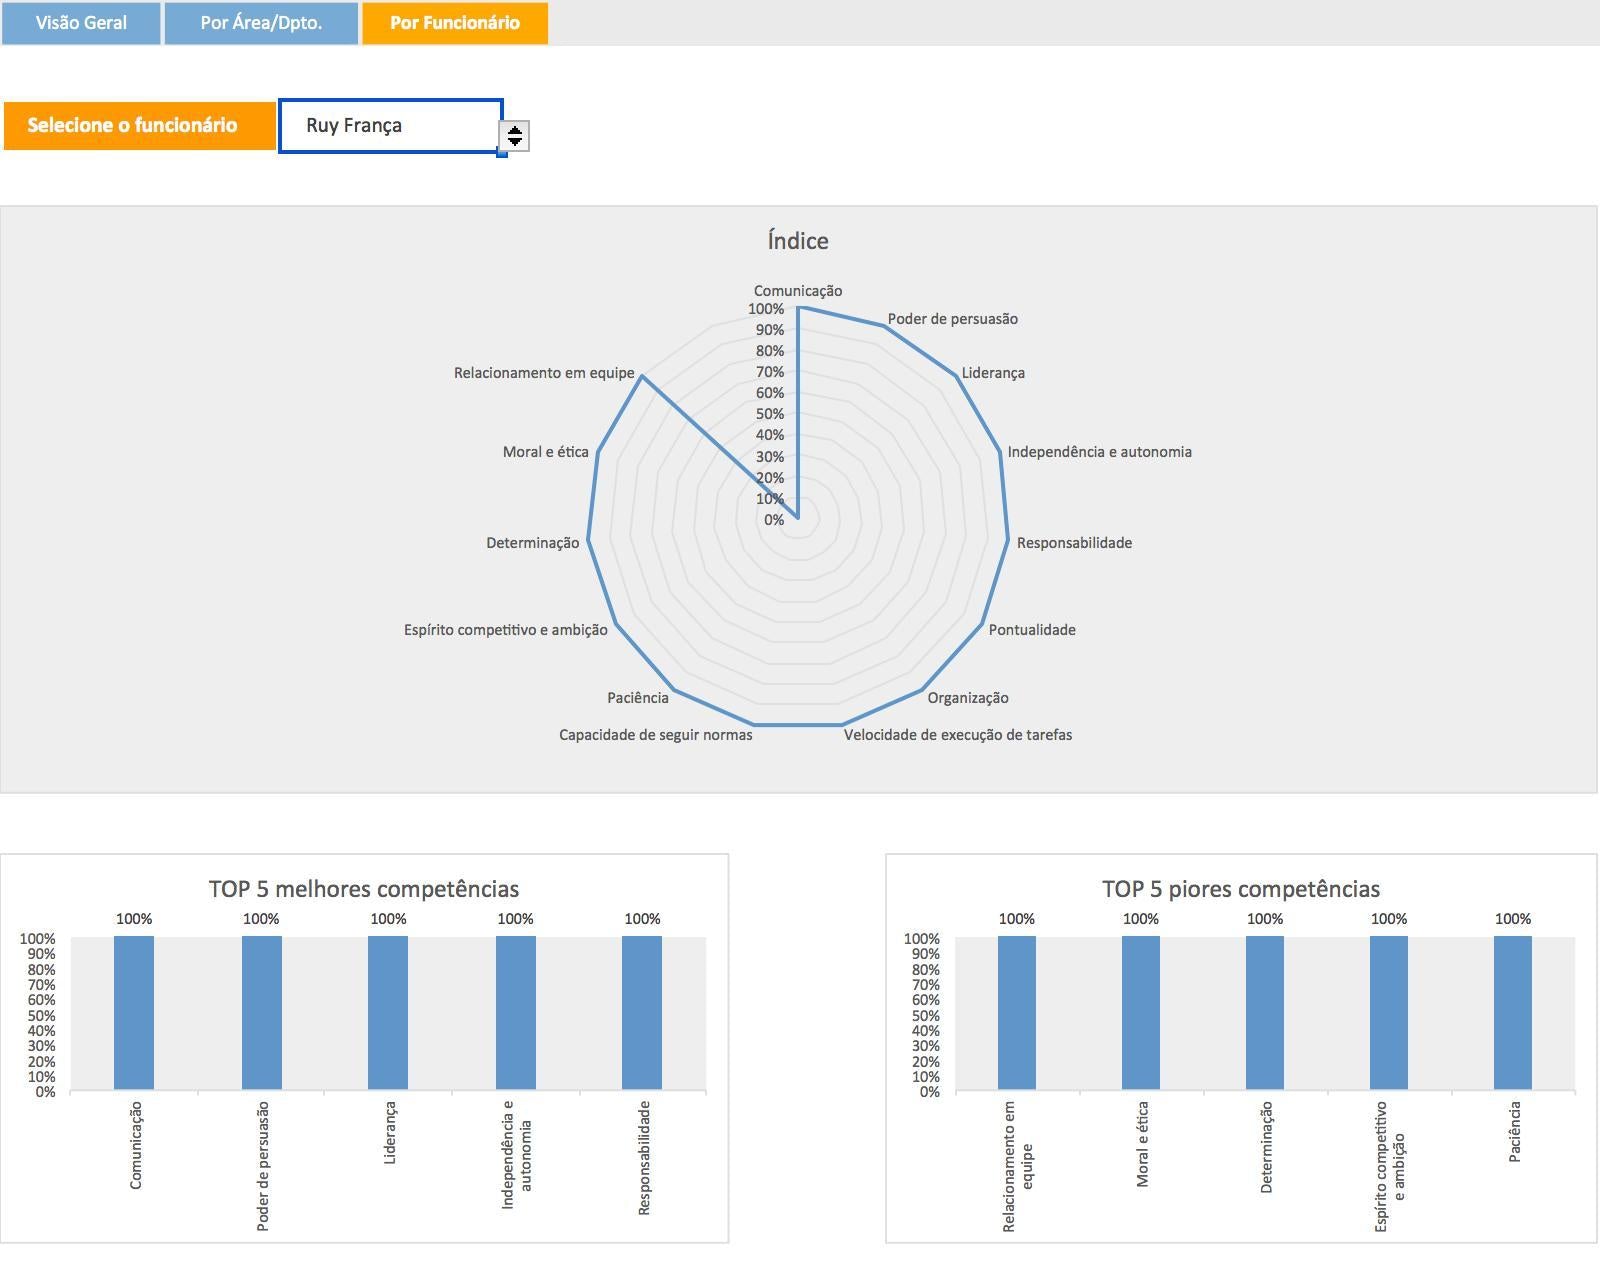Click the Velocidade de execução de tarefas radar label
This screenshot has height=1280, width=1600.
(957, 735)
